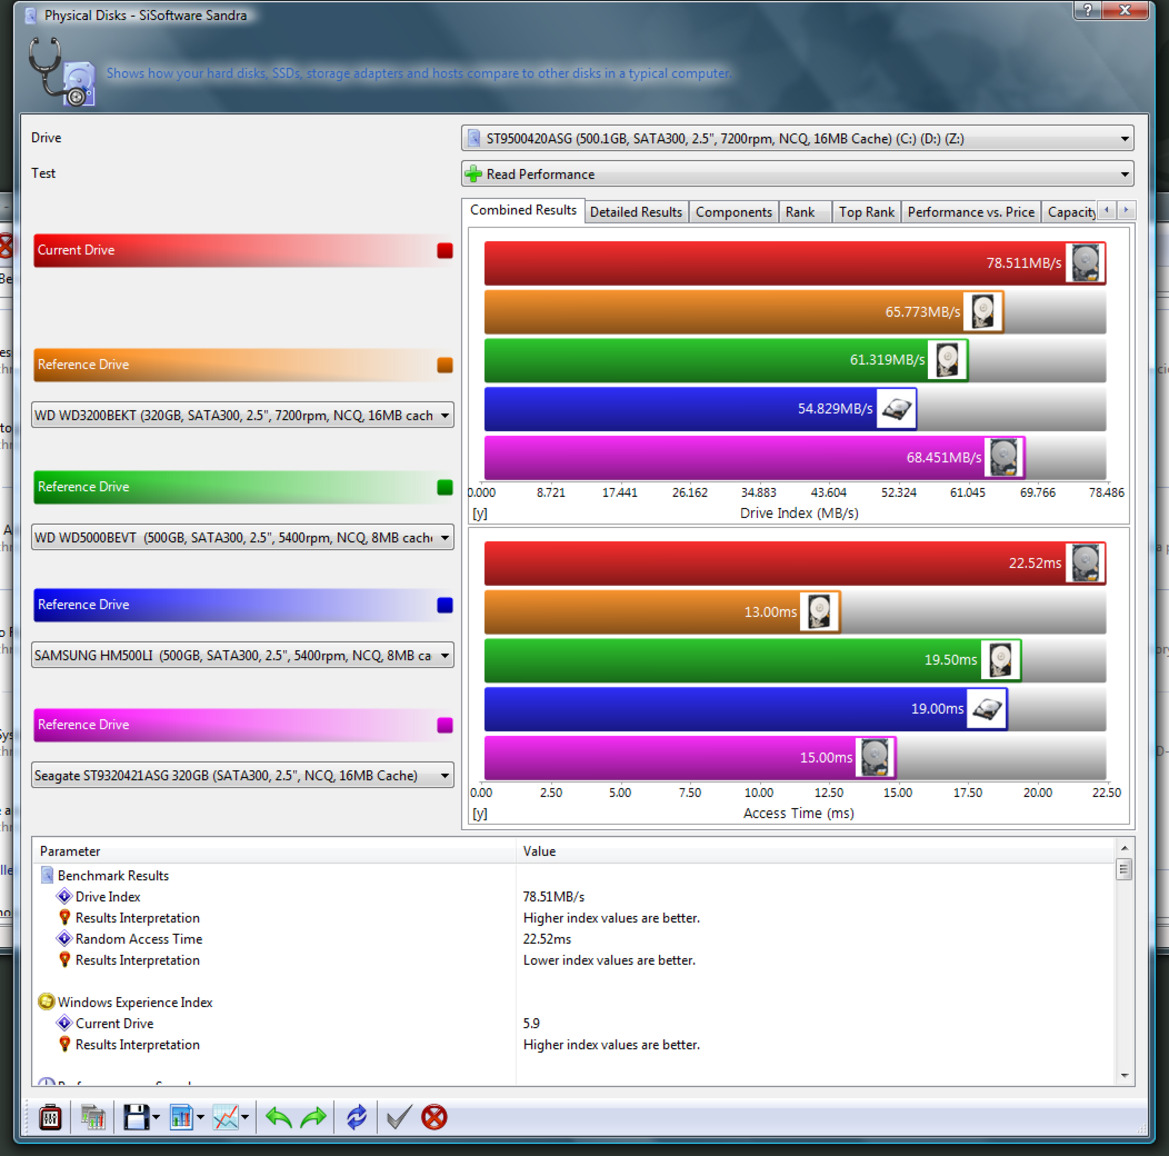Select the Performance vs. Price tab

click(971, 212)
